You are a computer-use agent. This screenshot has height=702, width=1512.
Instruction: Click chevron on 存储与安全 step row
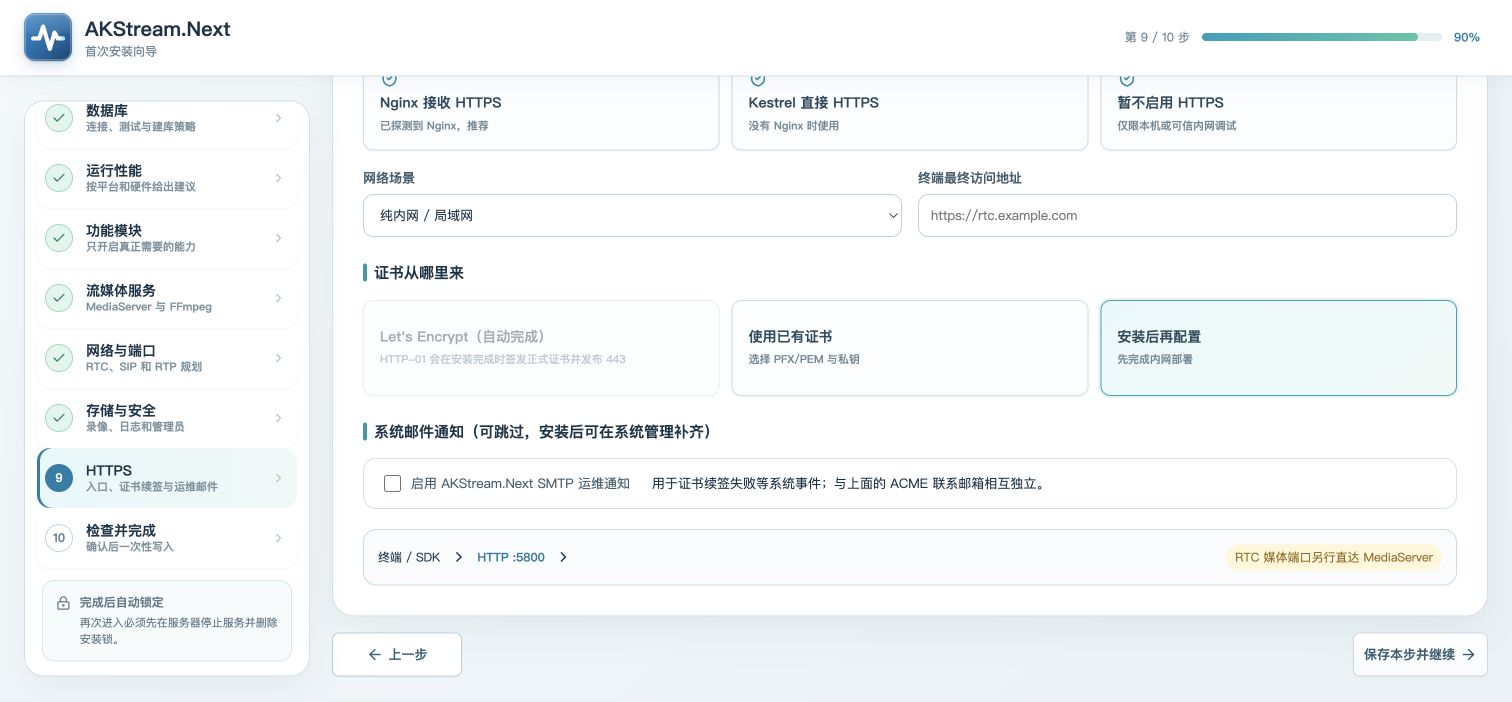[278, 418]
